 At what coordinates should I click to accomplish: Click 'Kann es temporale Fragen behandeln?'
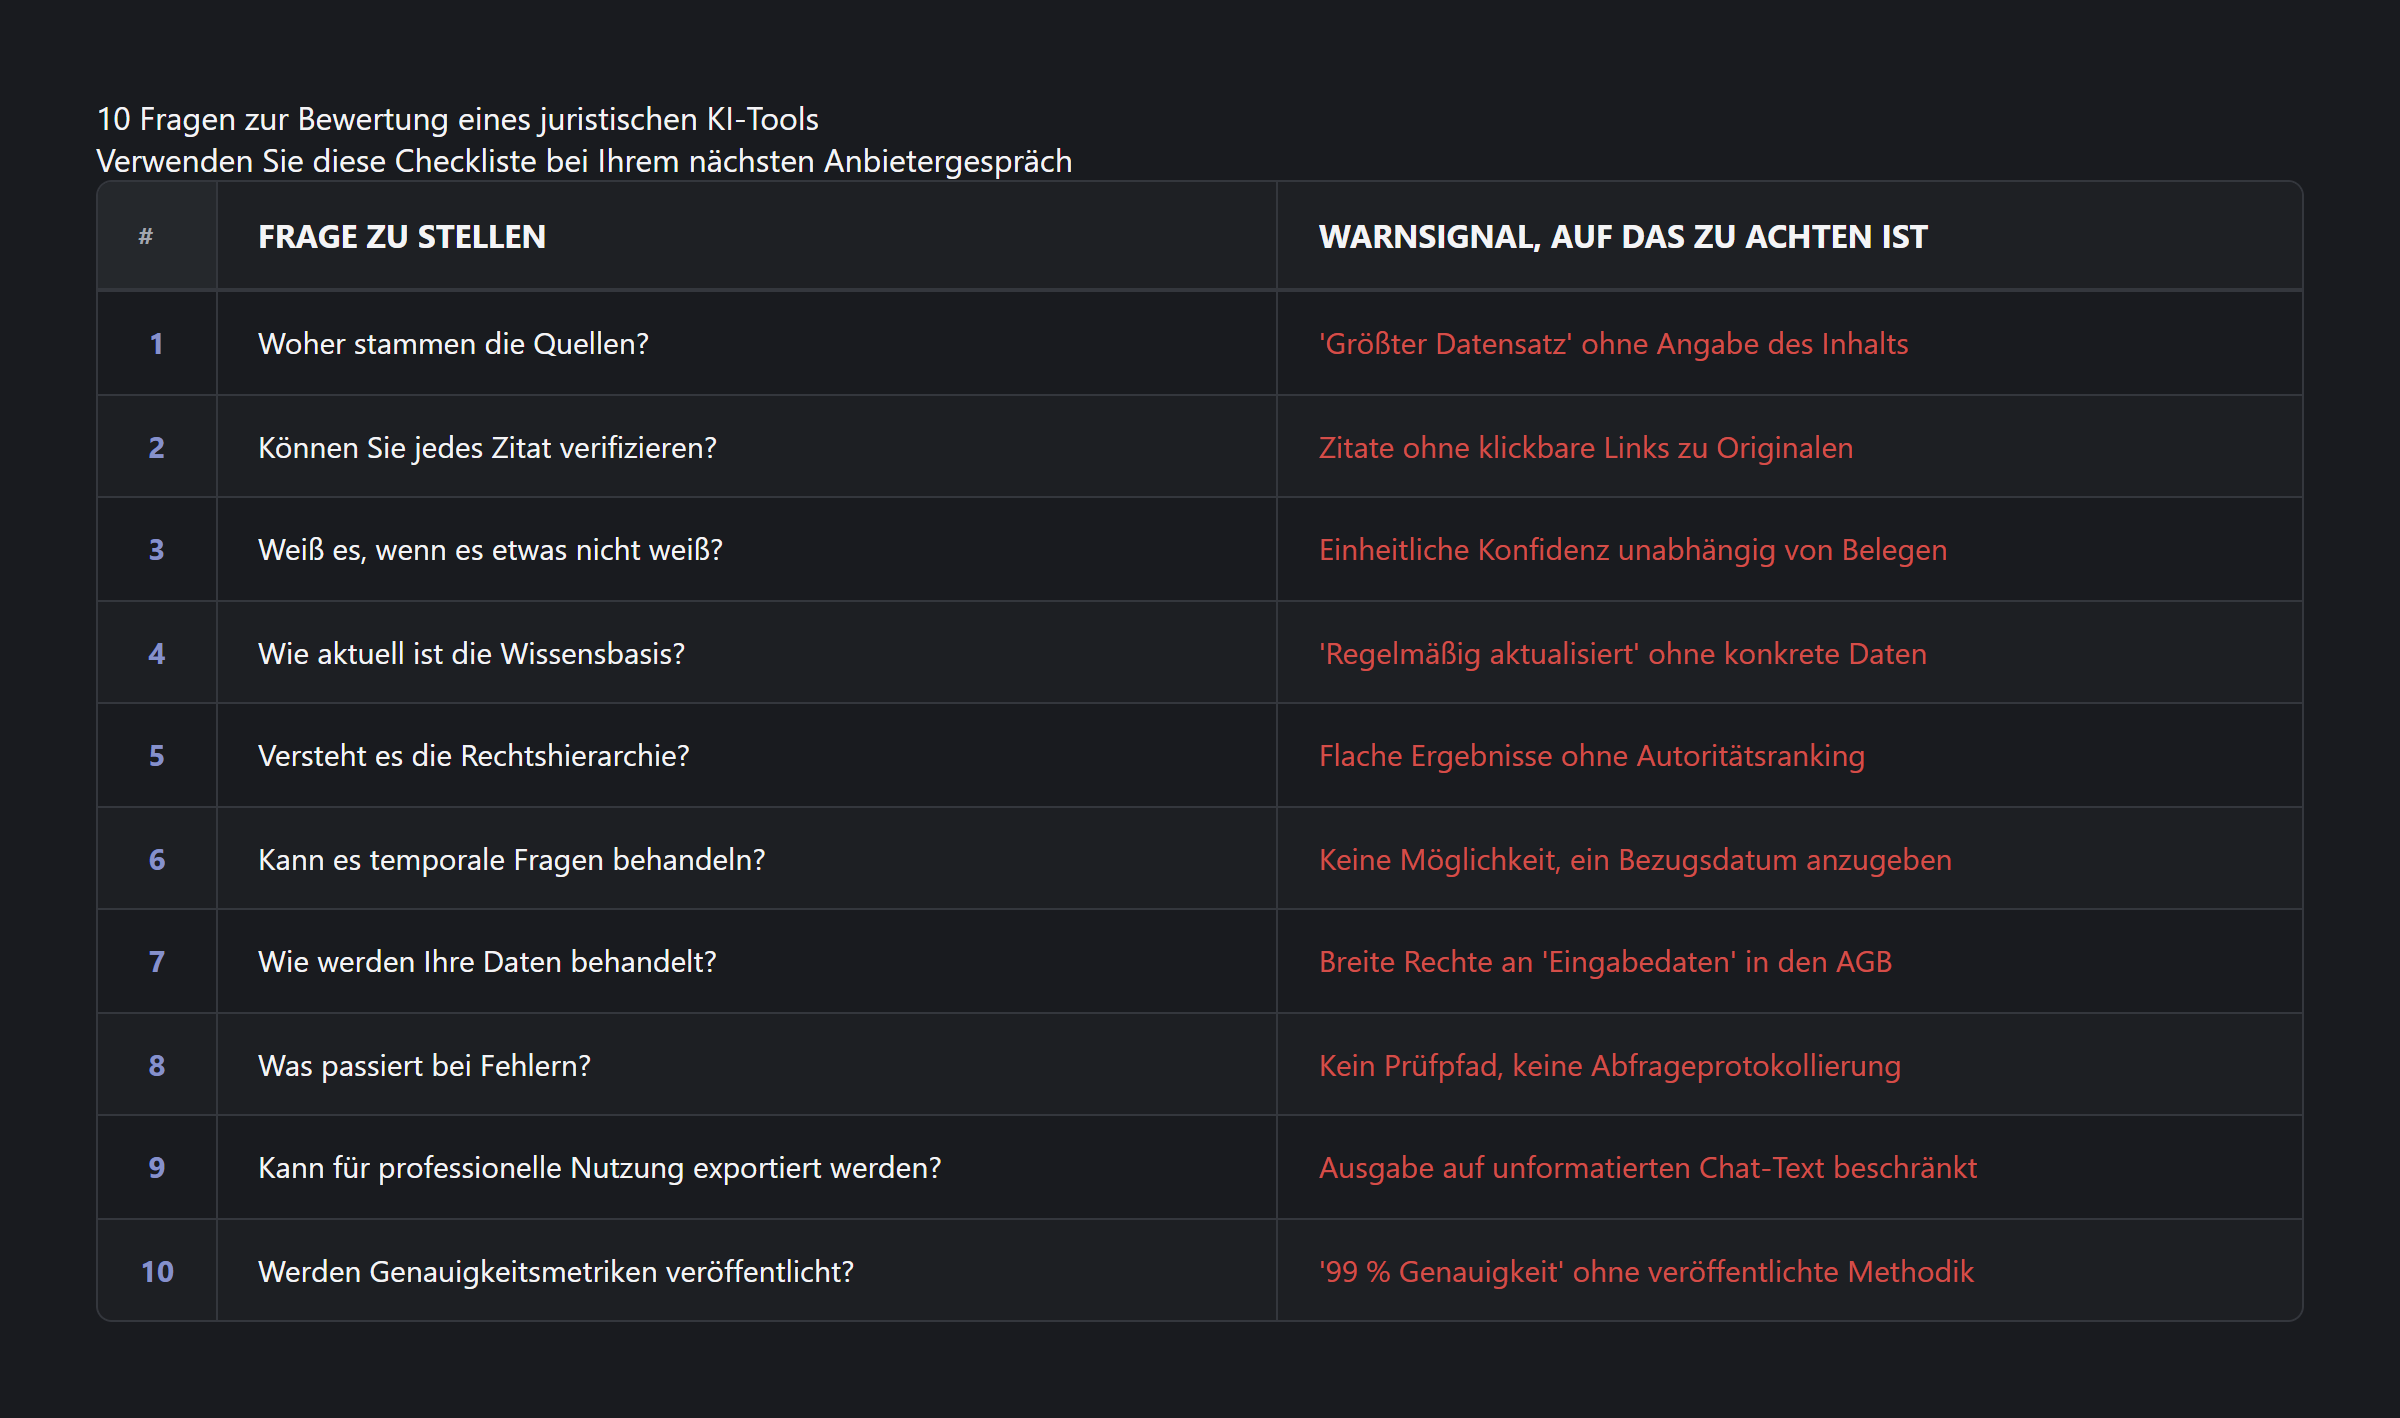[512, 859]
